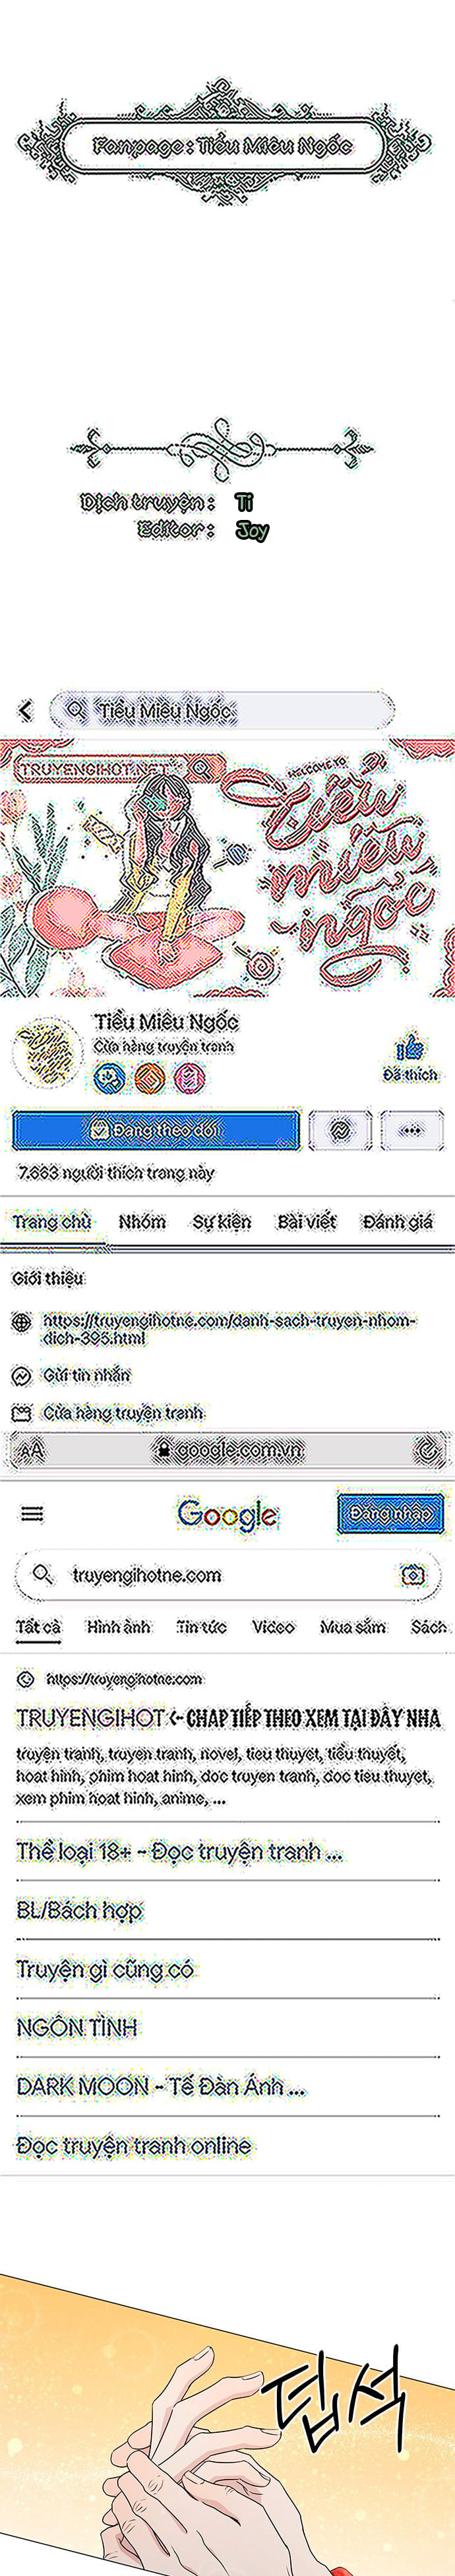Expand the Thể loại 18+ result

(180, 1851)
